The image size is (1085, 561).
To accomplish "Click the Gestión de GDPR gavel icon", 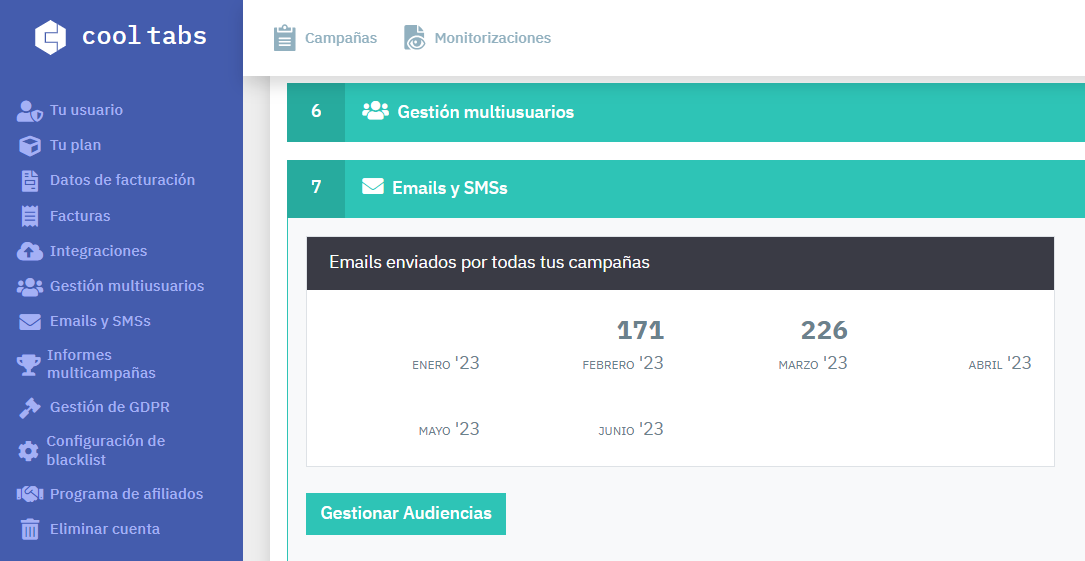I will tap(30, 407).
